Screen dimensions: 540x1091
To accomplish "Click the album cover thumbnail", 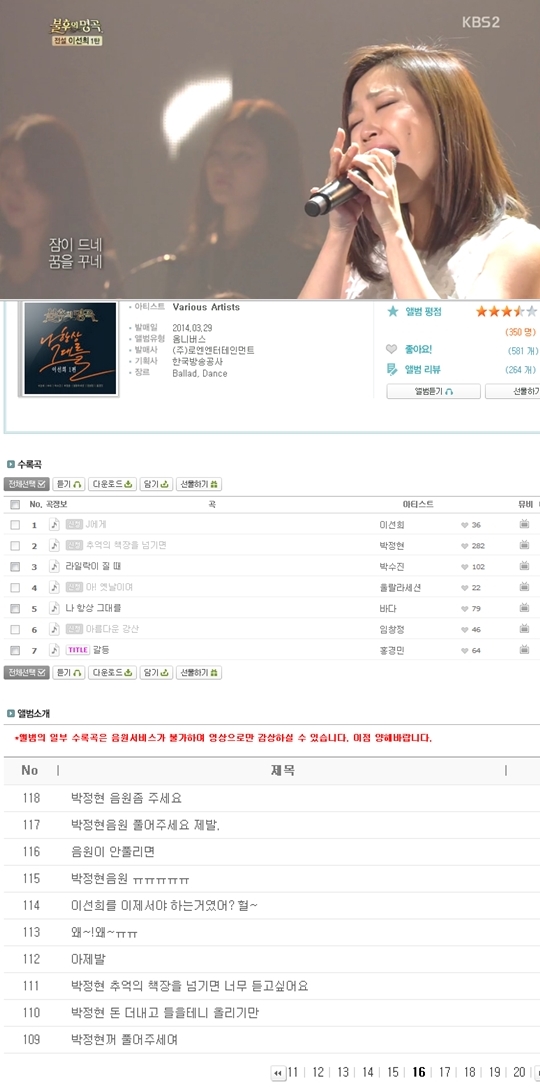I will pos(70,349).
